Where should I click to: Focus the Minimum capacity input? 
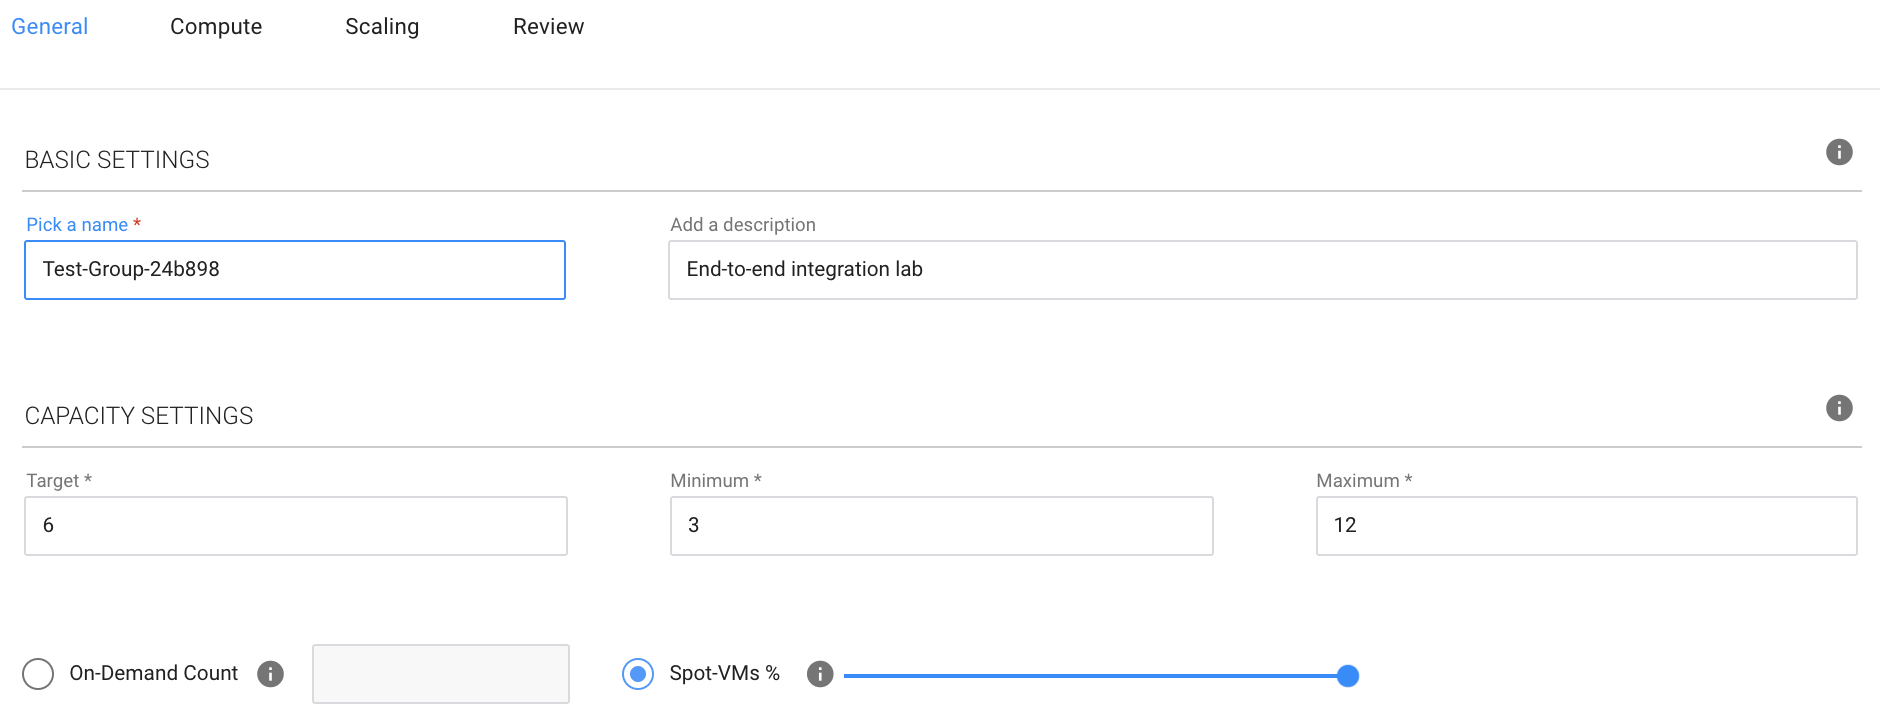(x=941, y=526)
